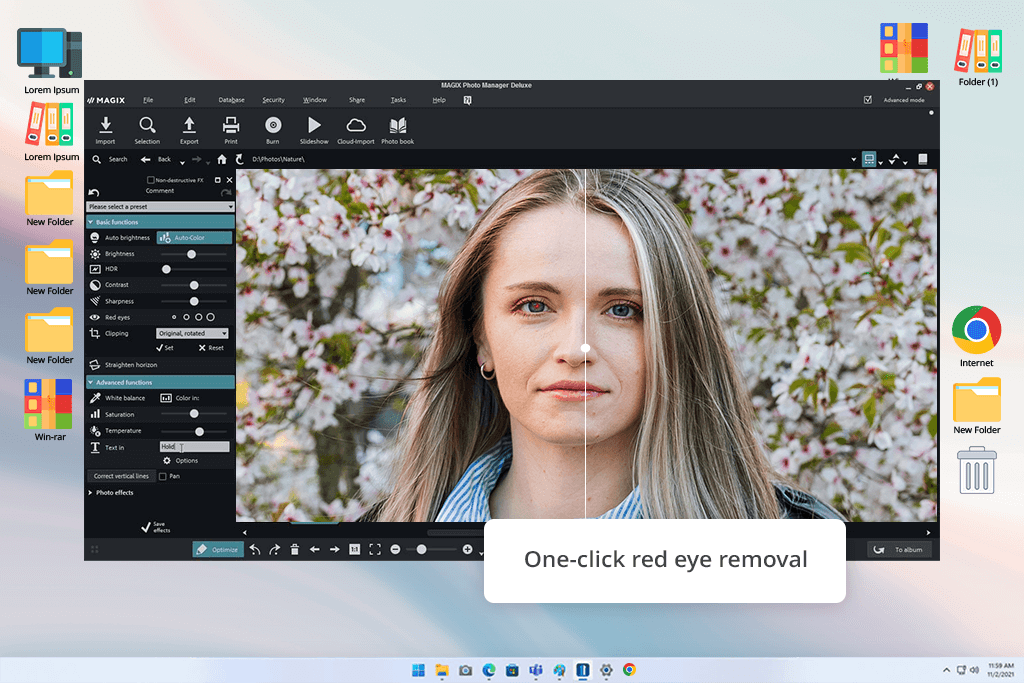Image resolution: width=1024 pixels, height=683 pixels.
Task: Delete photo with the trash icon
Action: [295, 550]
